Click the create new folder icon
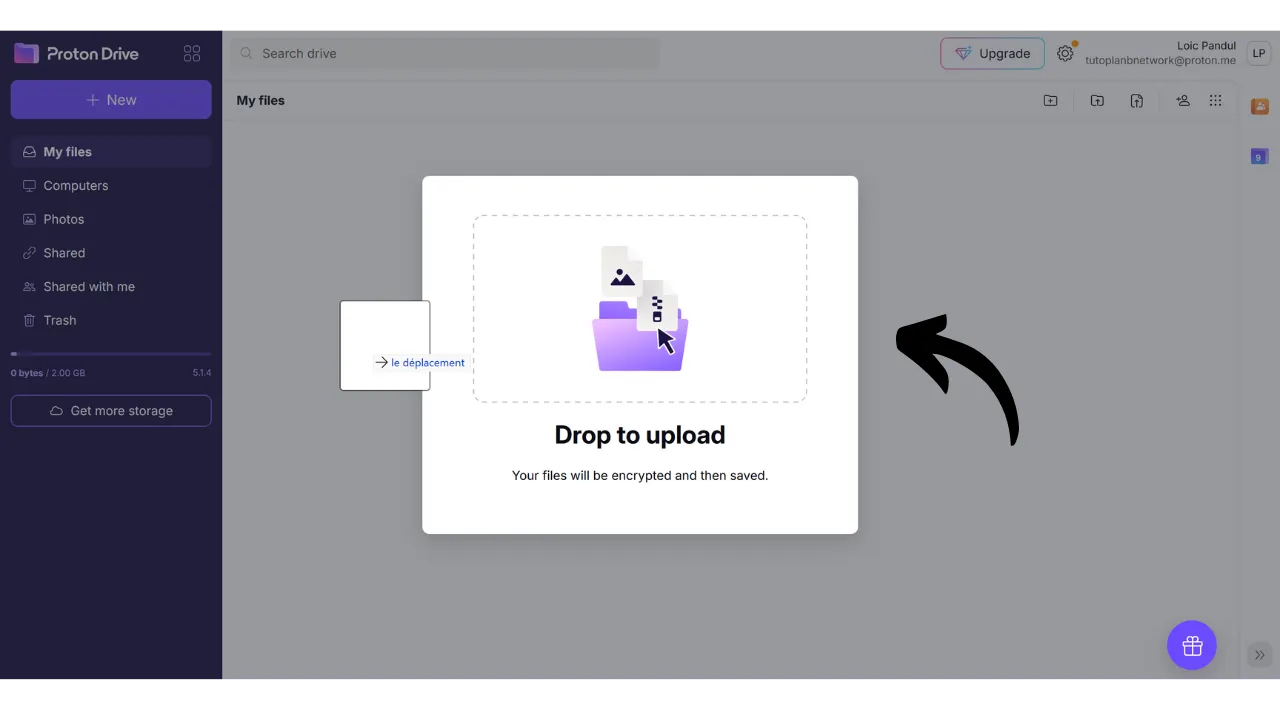Screen dimensions: 1280x710 pyautogui.click(x=1050, y=101)
